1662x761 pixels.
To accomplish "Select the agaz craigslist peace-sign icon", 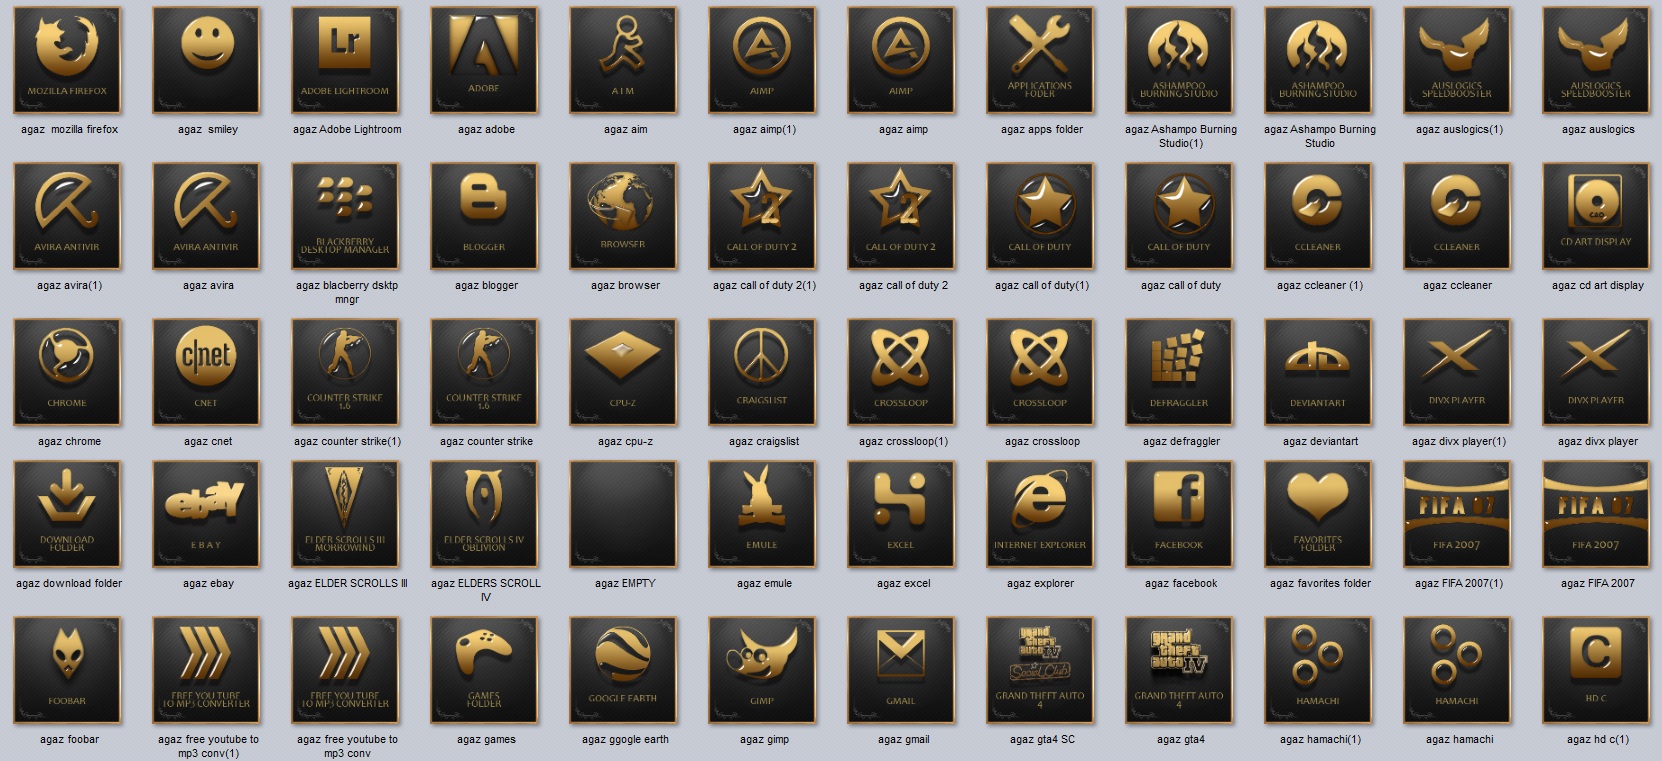I will tap(763, 372).
